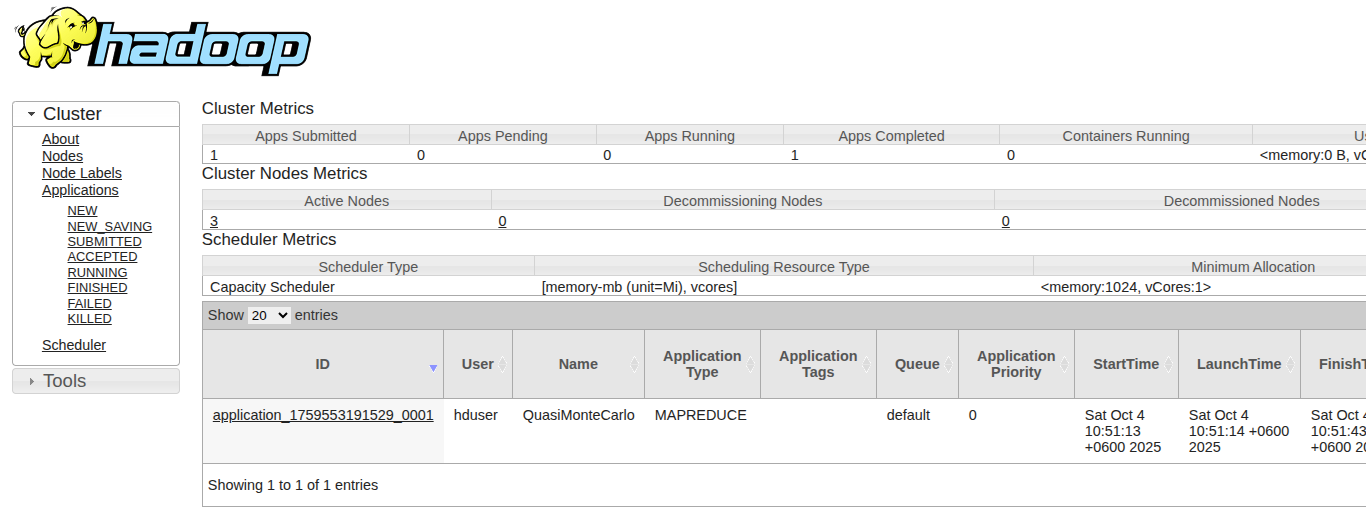Filter applications by FINISHED state
This screenshot has width=1366, height=524.
tap(97, 288)
